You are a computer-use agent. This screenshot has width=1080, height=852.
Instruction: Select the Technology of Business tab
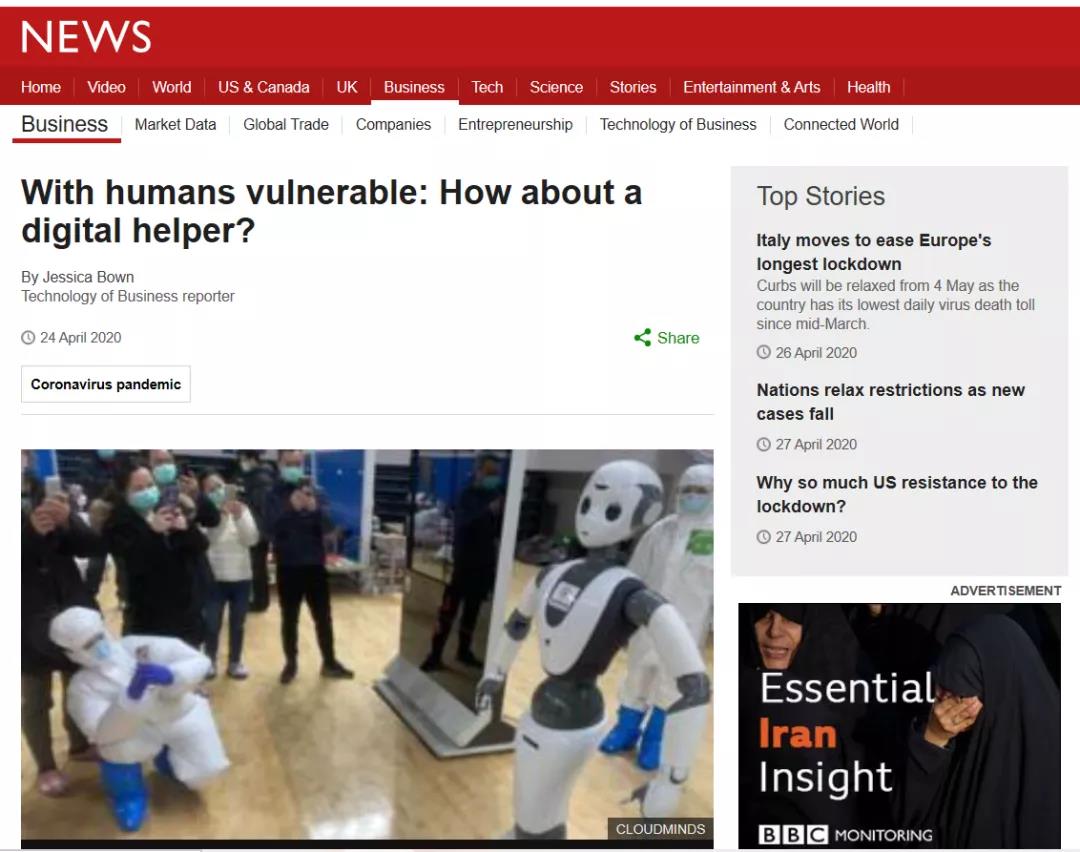point(678,125)
